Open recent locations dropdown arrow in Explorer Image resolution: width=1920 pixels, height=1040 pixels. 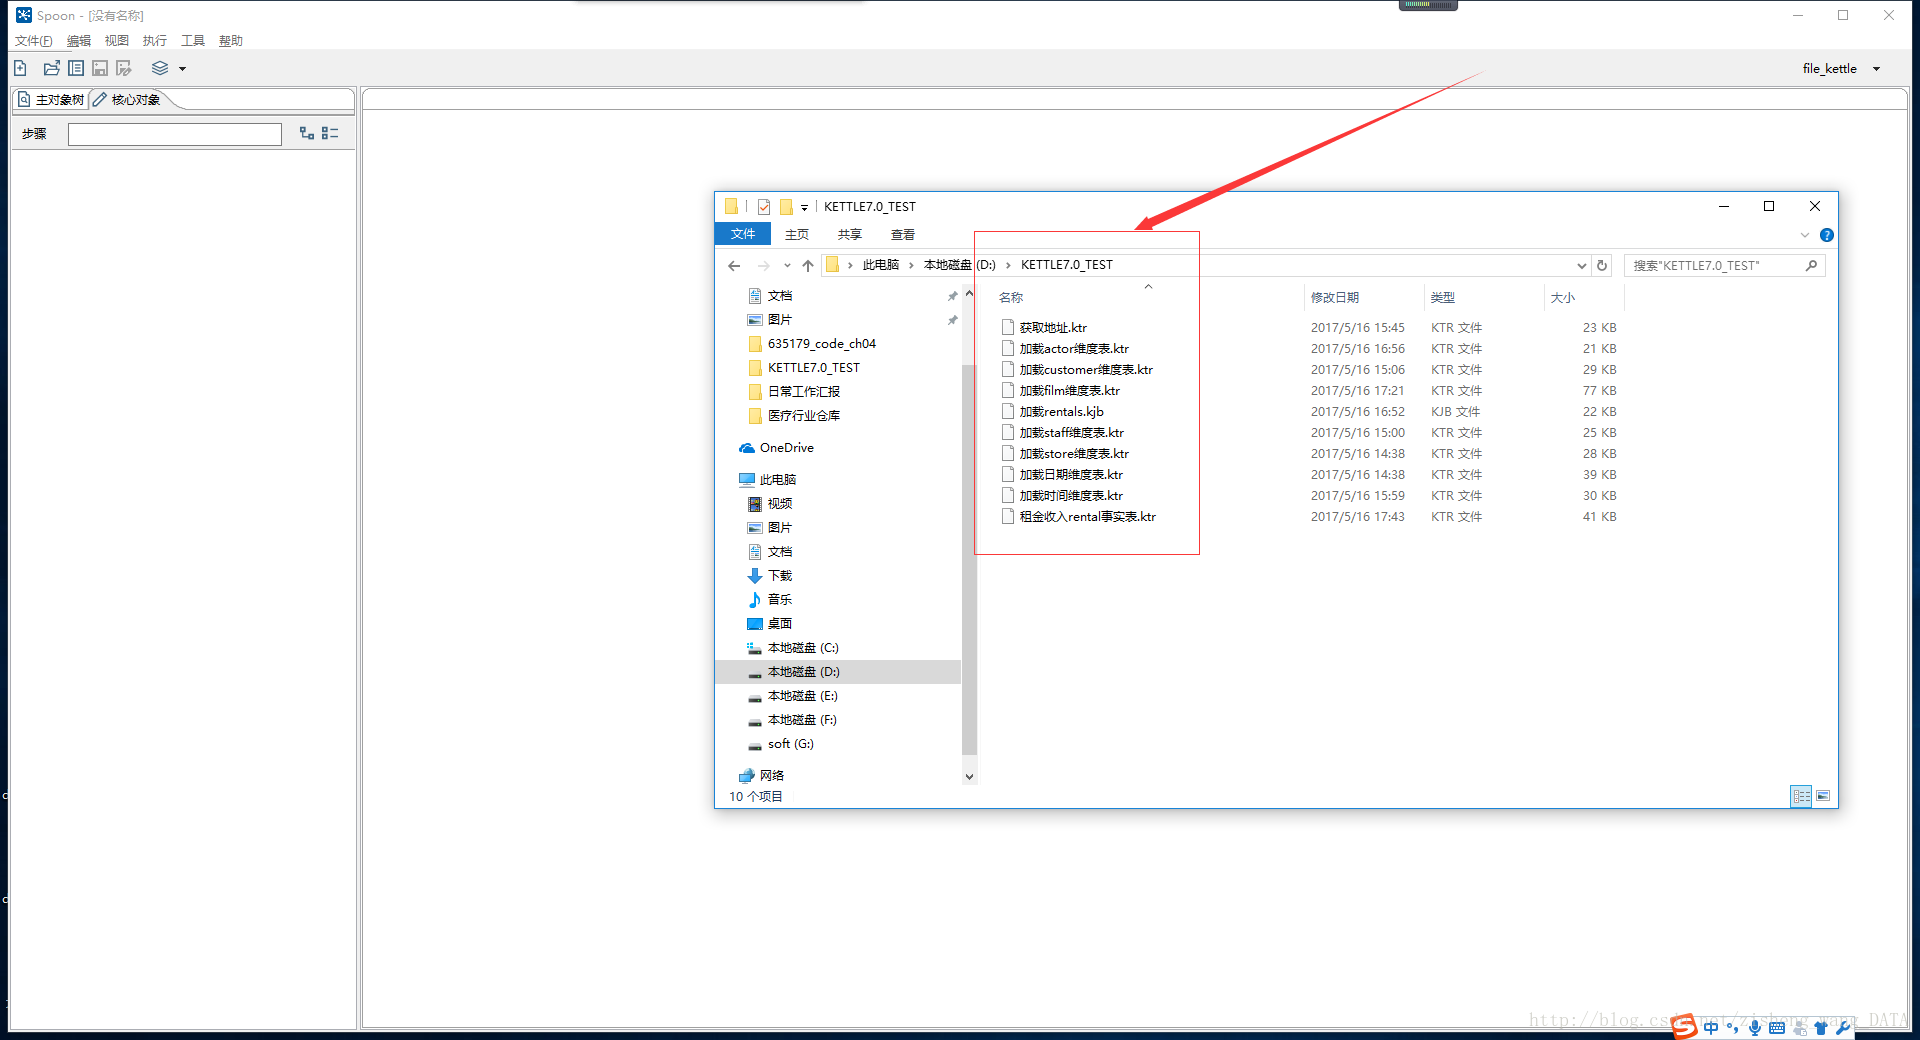pos(787,266)
